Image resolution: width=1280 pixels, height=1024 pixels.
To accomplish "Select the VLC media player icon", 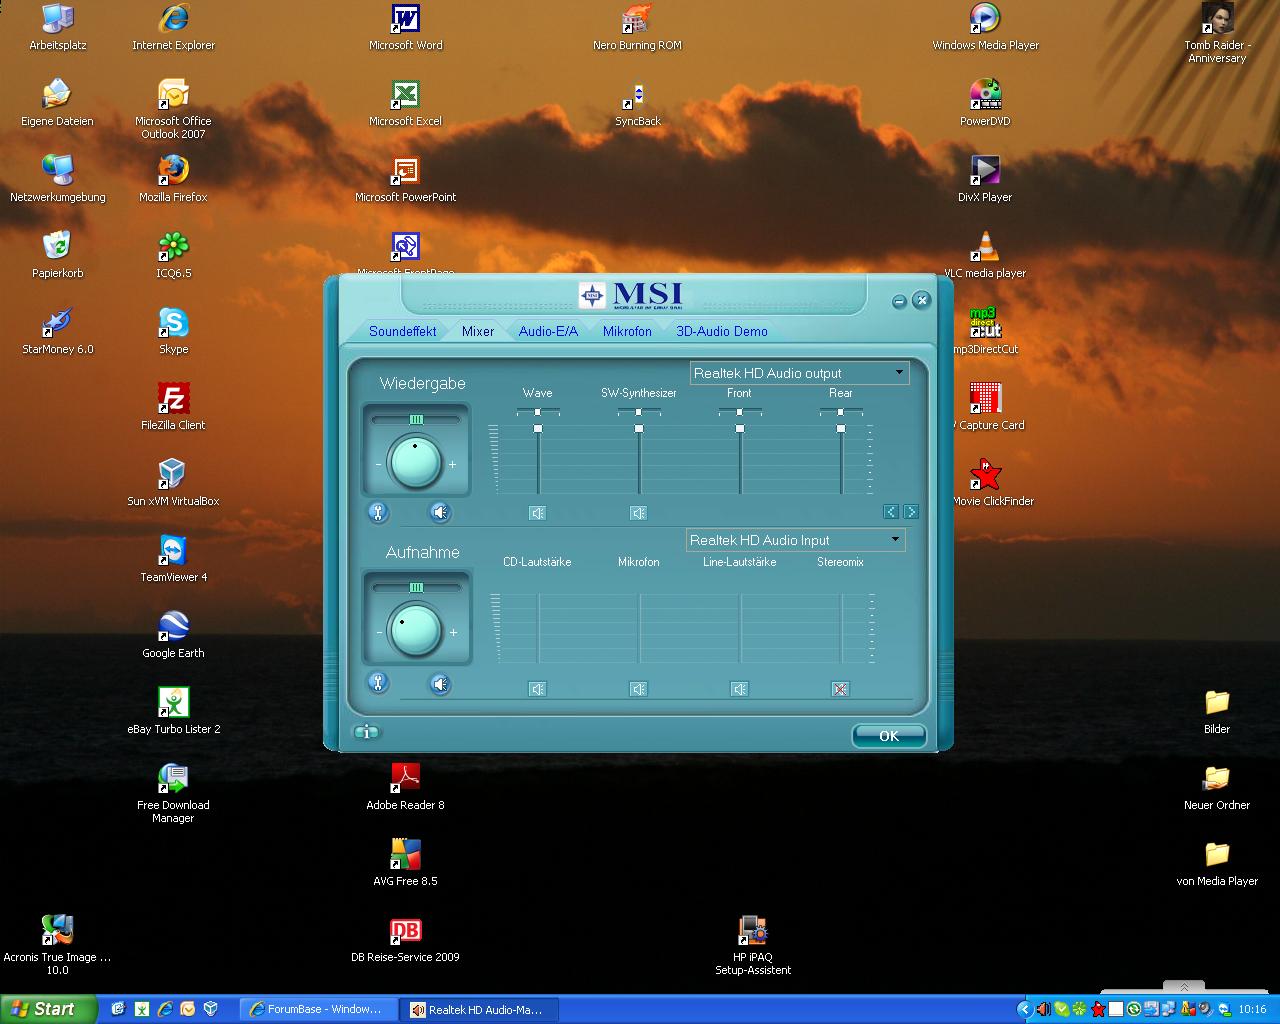I will (x=985, y=256).
